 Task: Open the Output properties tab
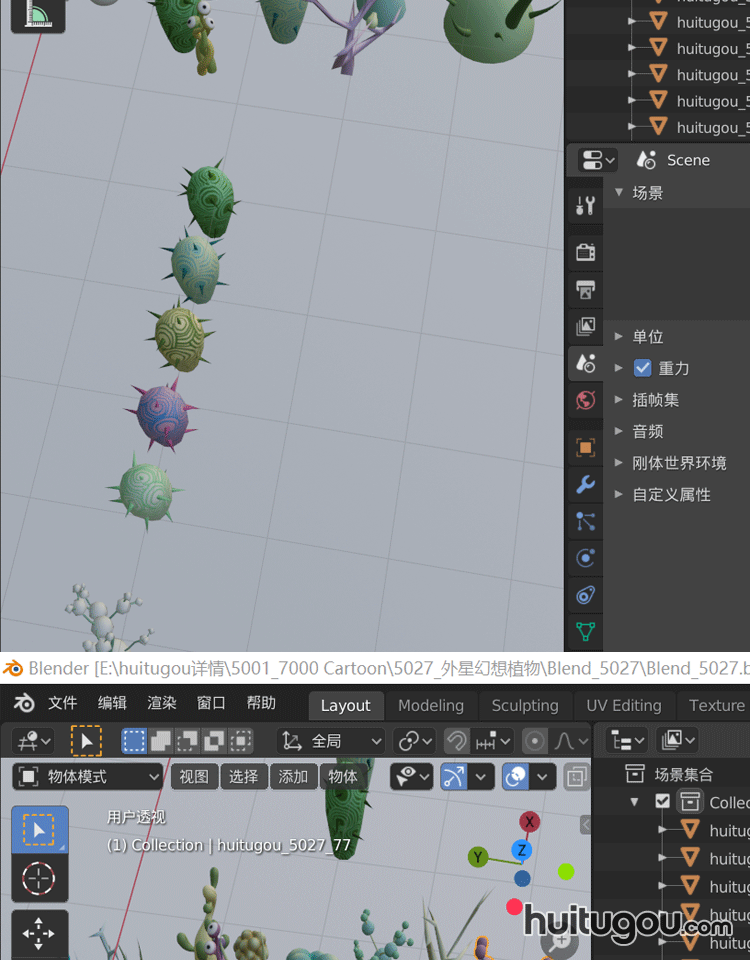pos(585,289)
